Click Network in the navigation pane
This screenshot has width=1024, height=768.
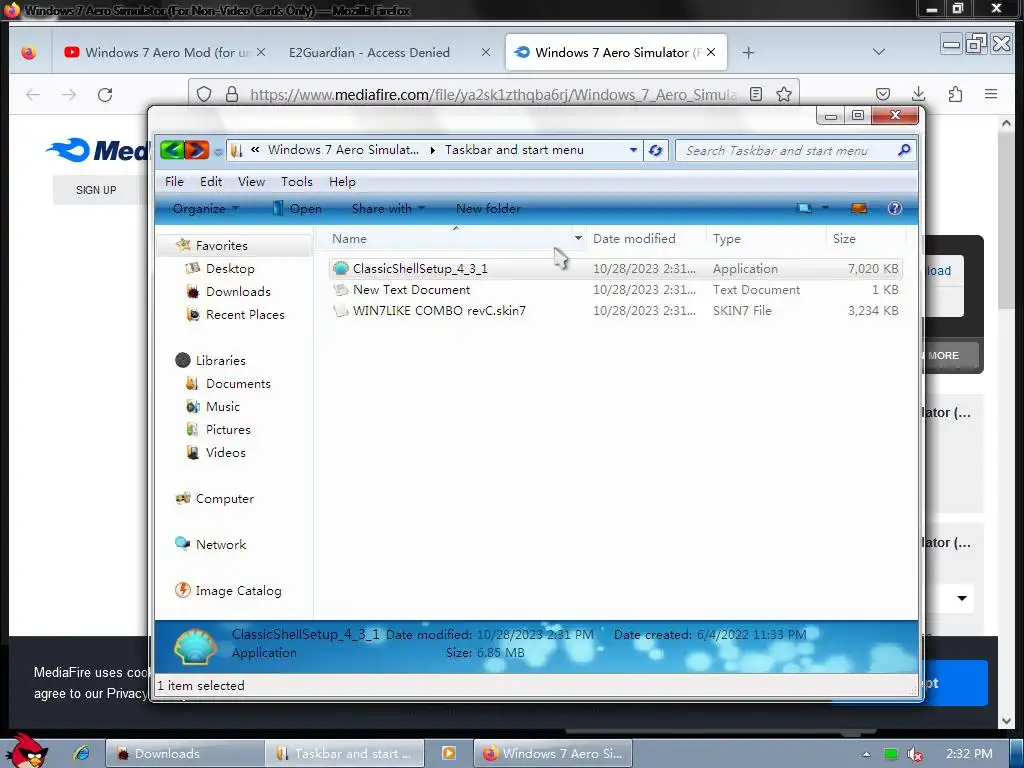(x=221, y=544)
